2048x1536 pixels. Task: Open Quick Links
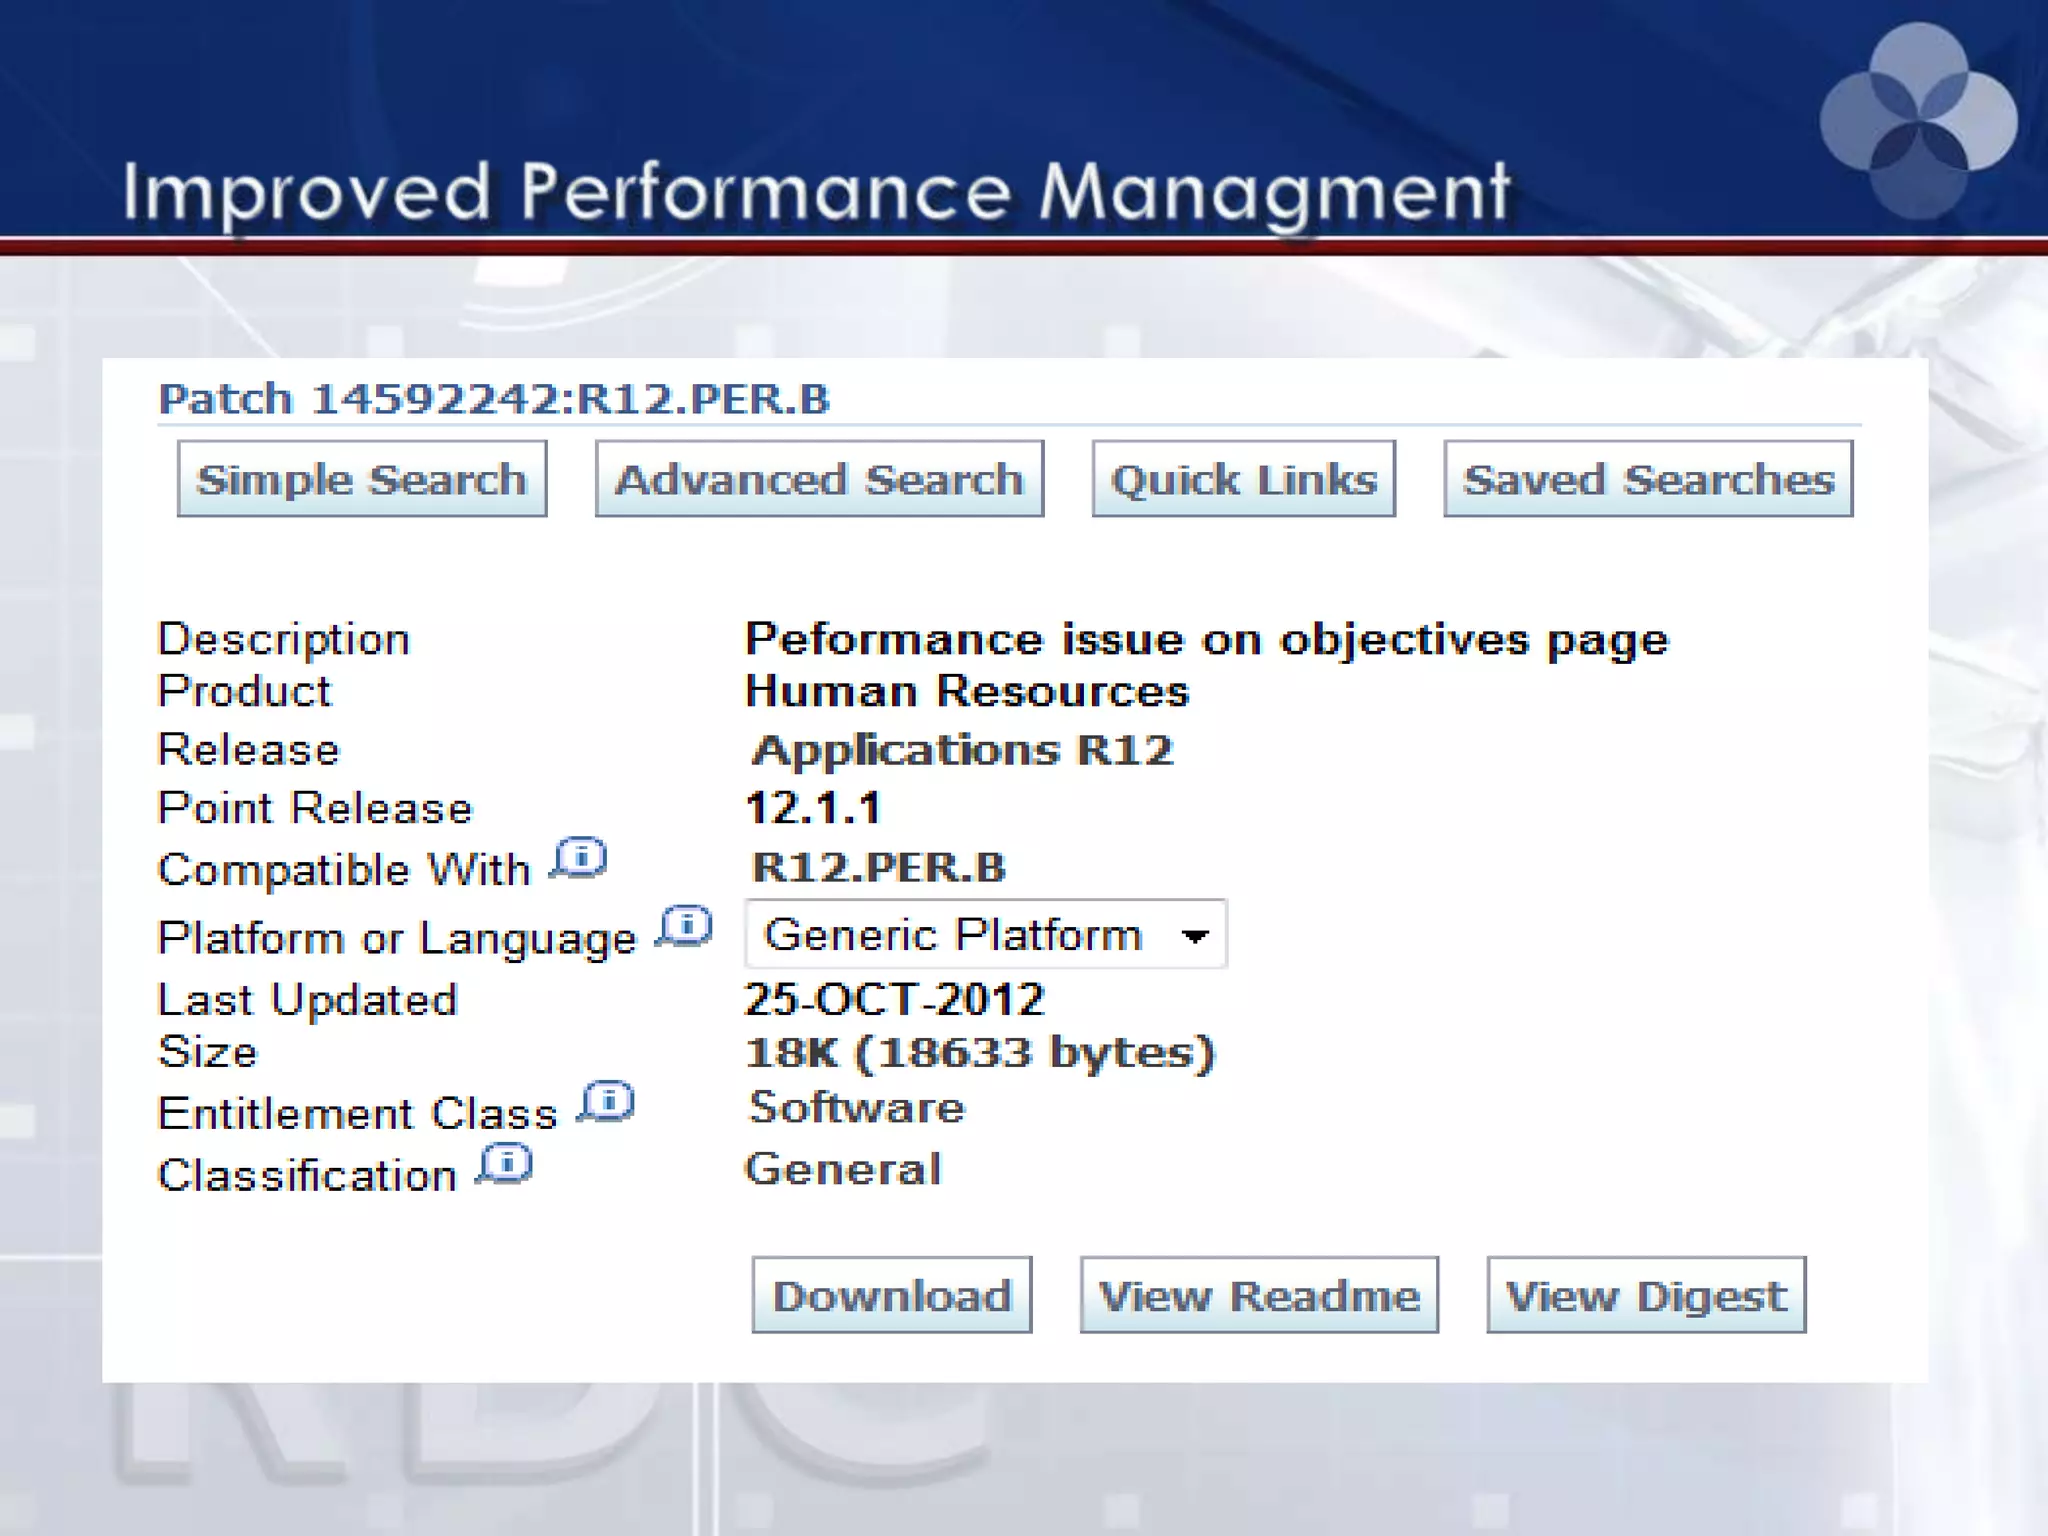[1243, 480]
